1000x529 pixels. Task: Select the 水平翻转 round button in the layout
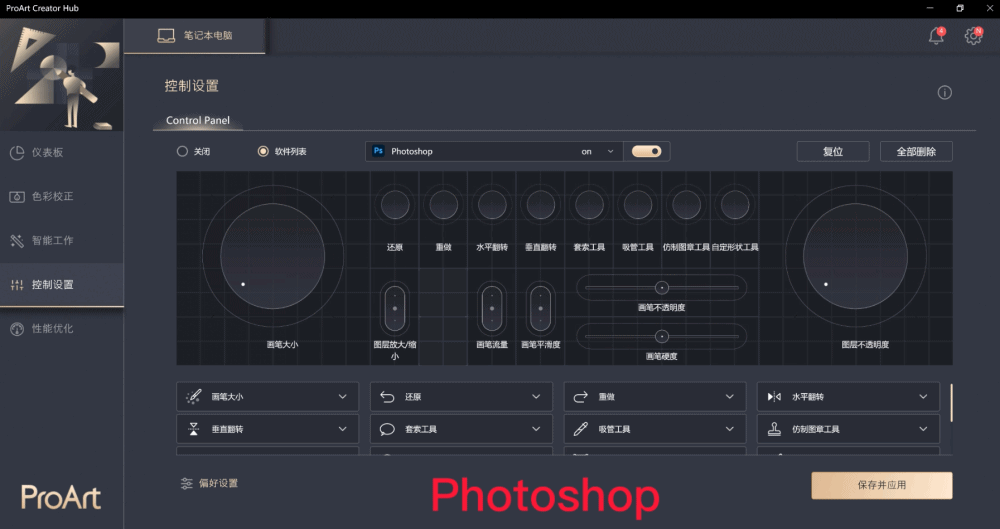pos(492,205)
